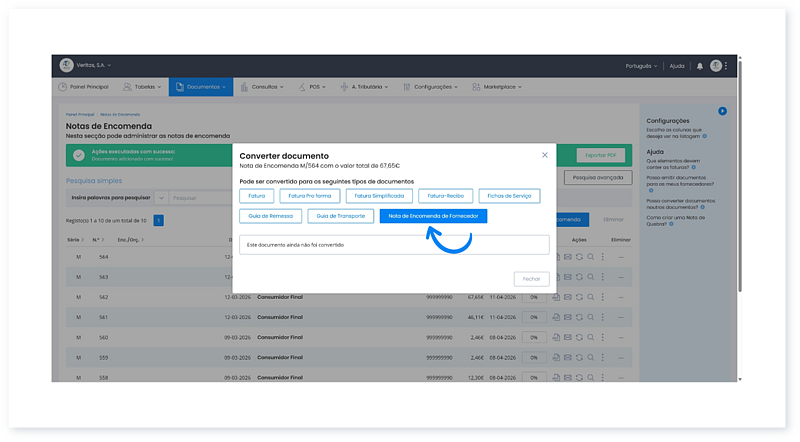Image resolution: width=800 pixels, height=442 pixels.
Task: Convert to Nota de Encomenda de Fornecedor
Action: click(x=433, y=216)
